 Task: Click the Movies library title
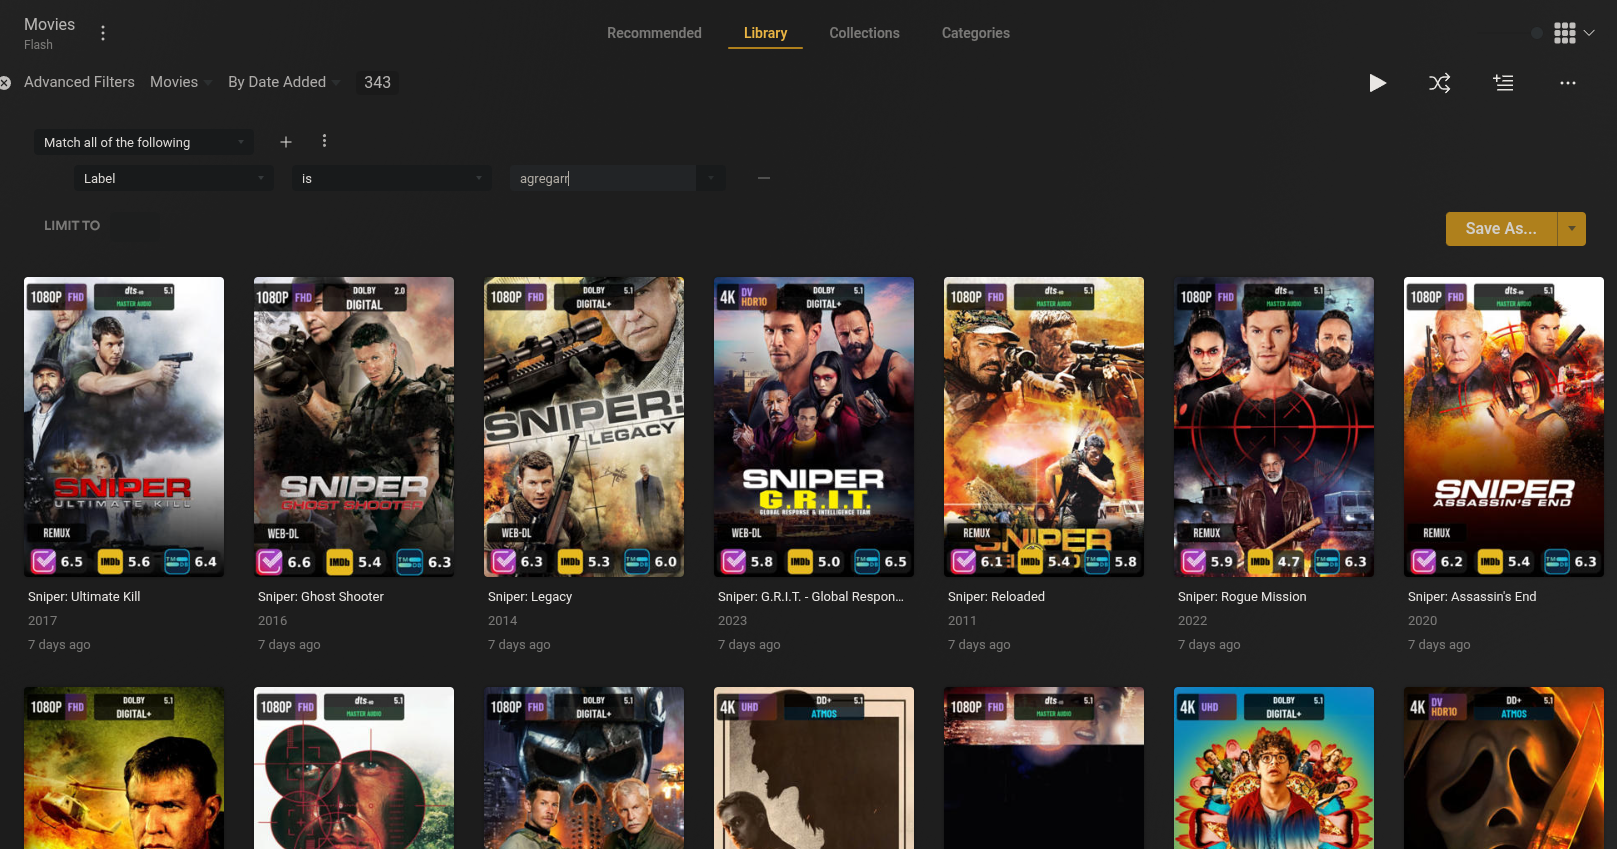(x=49, y=24)
